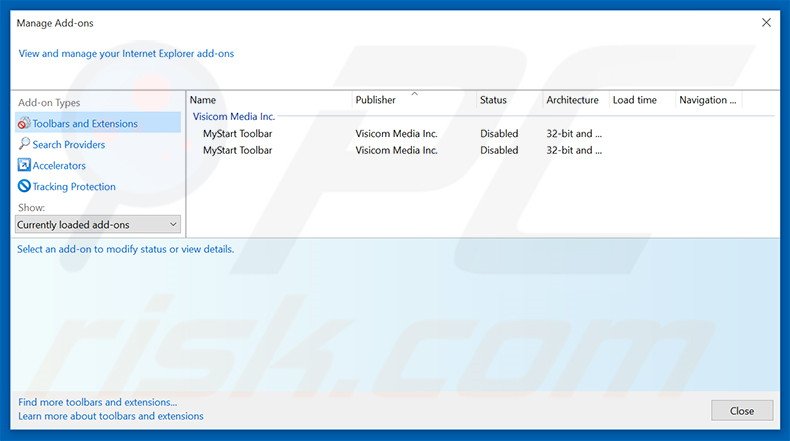The width and height of the screenshot is (790, 441).
Task: Click the Load time column header
Action: (640, 100)
